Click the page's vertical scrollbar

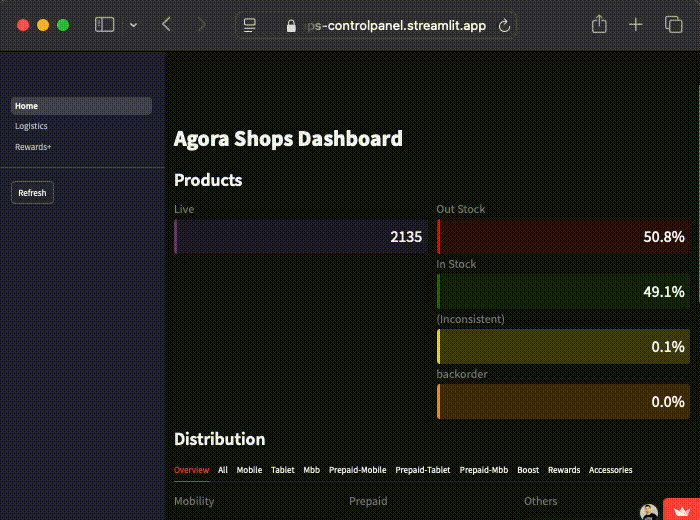point(698,196)
